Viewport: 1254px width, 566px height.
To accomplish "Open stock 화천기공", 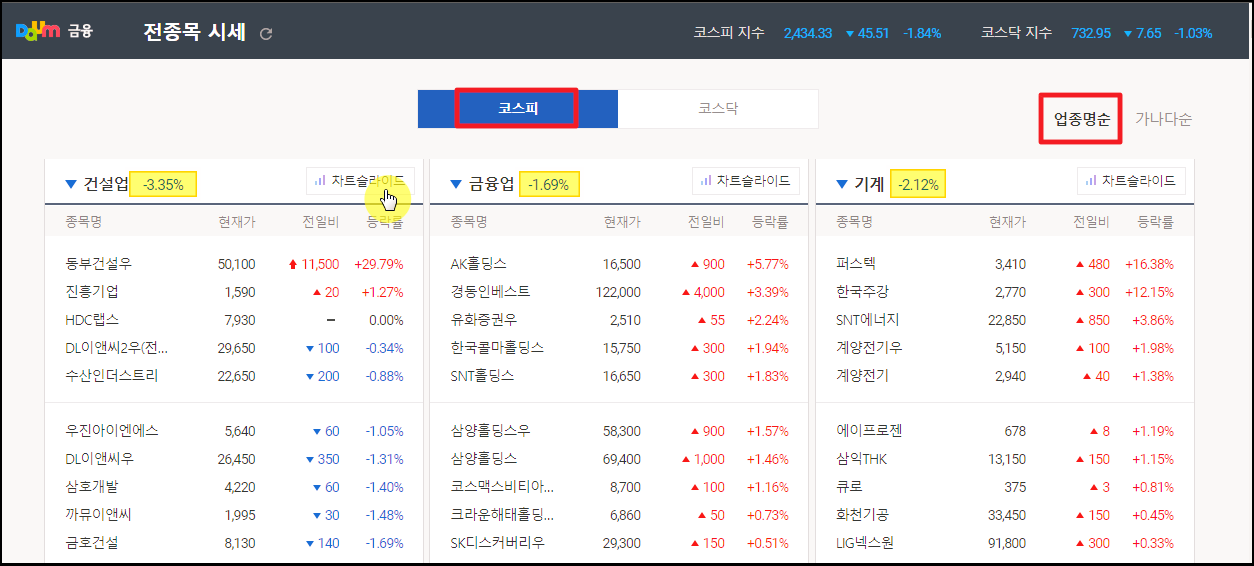I will pos(862,515).
